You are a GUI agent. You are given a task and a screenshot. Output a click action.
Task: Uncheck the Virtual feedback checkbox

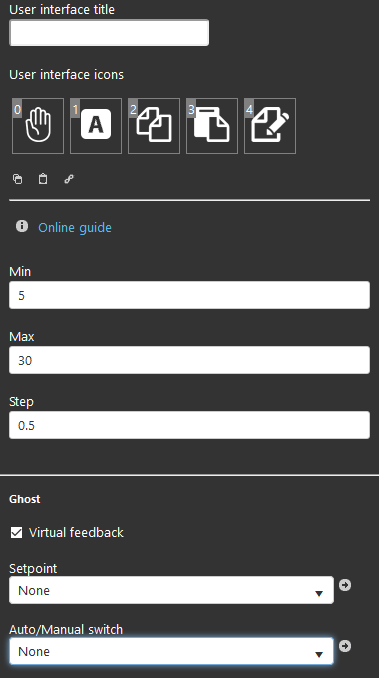pos(16,532)
